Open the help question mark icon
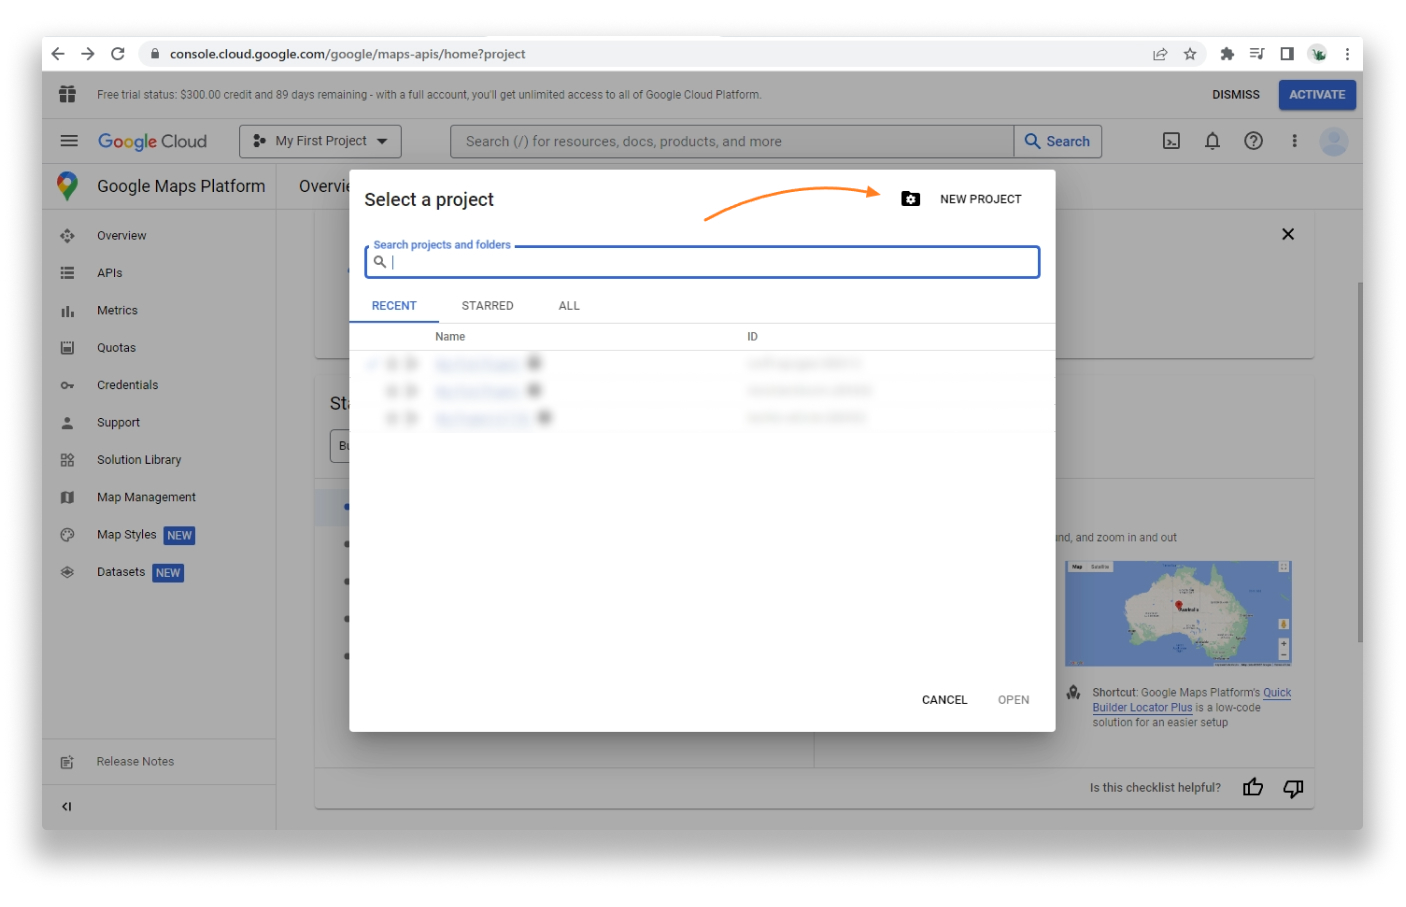Image resolution: width=1406 pixels, height=907 pixels. 1253,141
